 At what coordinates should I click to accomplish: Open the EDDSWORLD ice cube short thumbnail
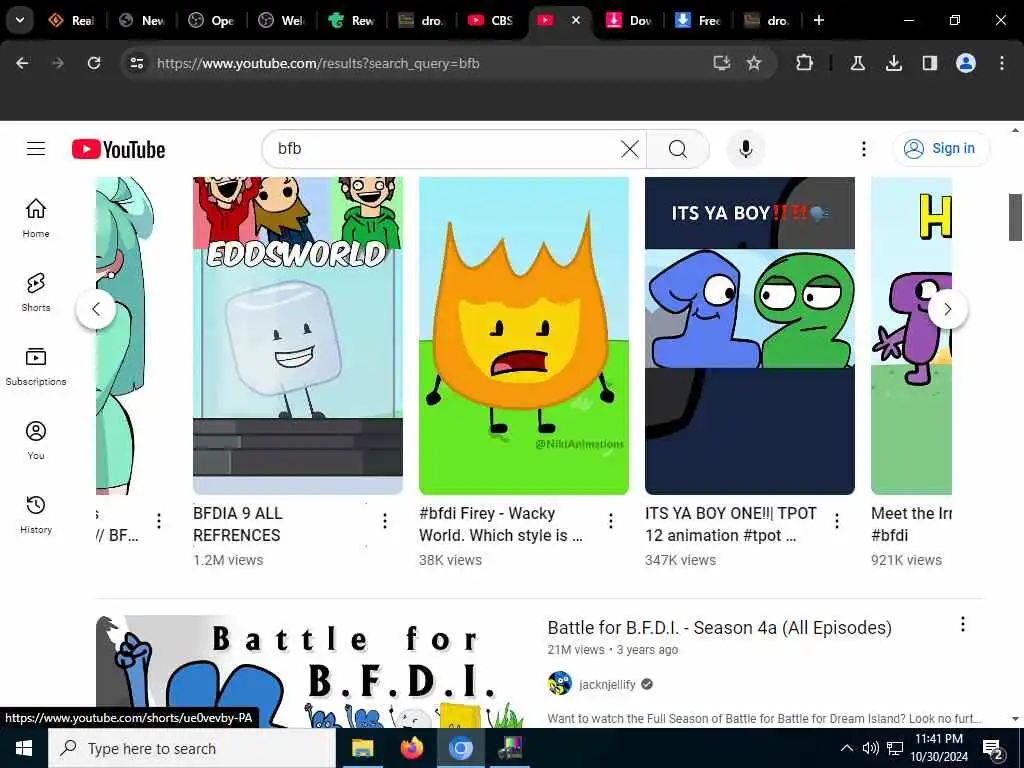(x=298, y=335)
